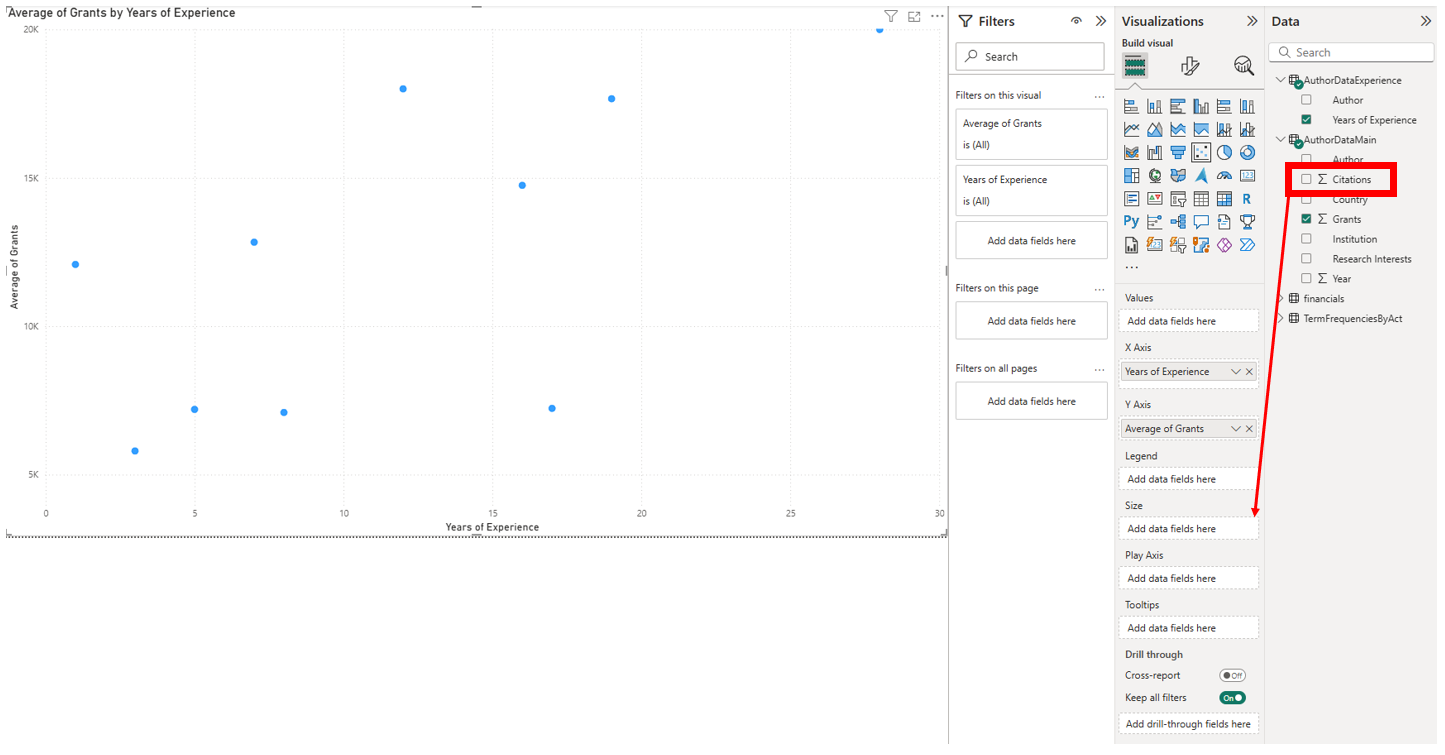Select the card 123 visual
Viewport: 1445px width, 755px height.
tap(1247, 175)
